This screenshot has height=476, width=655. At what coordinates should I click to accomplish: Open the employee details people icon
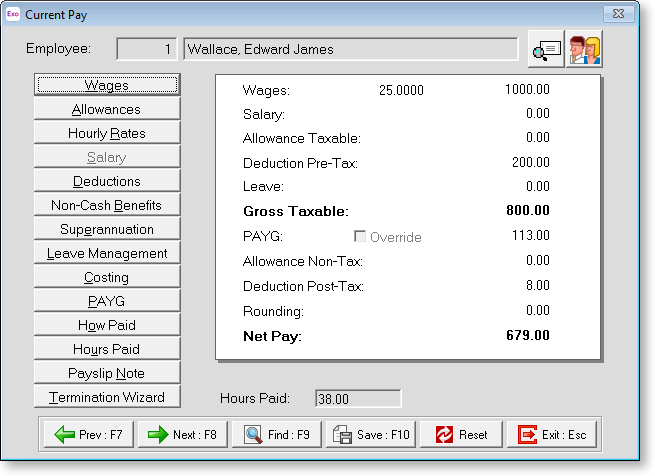(584, 50)
